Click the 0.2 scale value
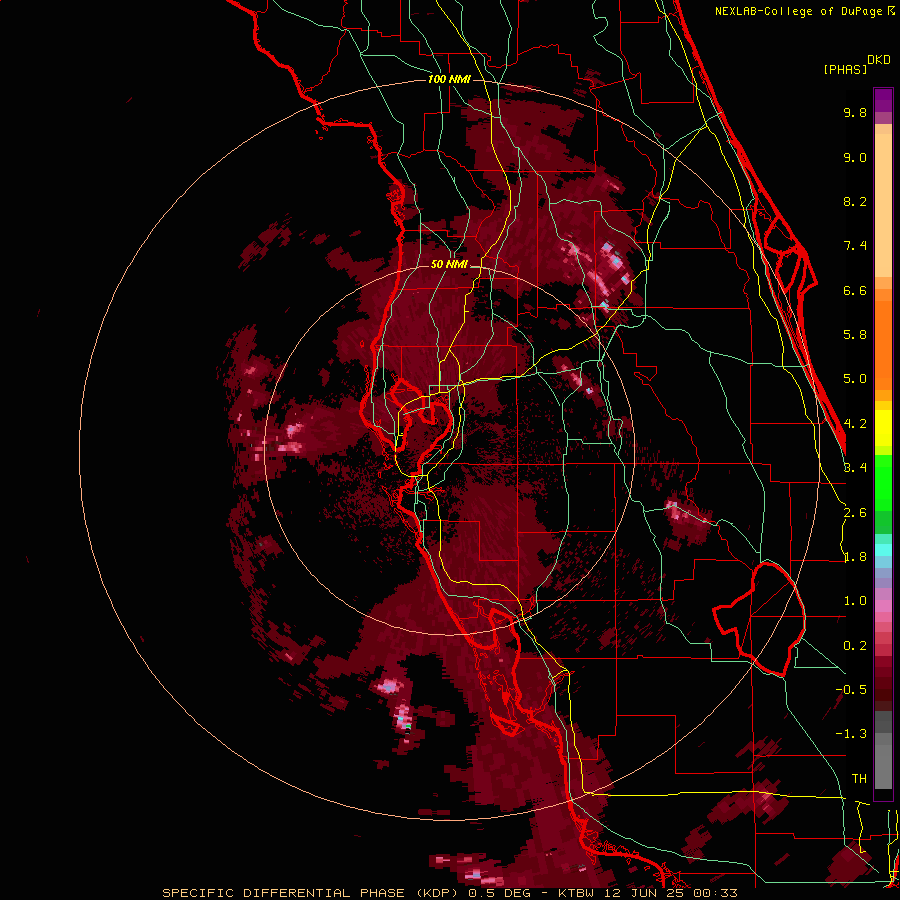The height and width of the screenshot is (900, 900). click(x=855, y=646)
